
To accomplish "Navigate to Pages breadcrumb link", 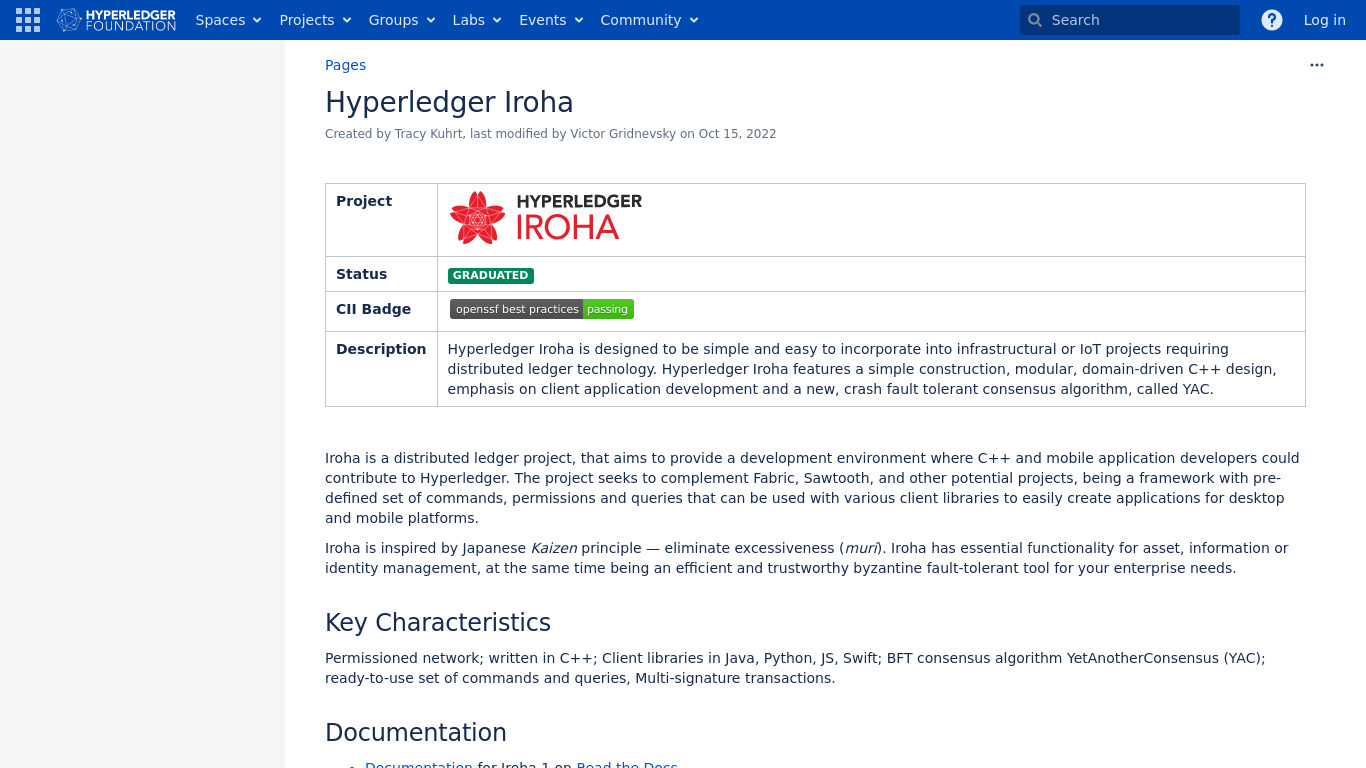I will click(345, 65).
